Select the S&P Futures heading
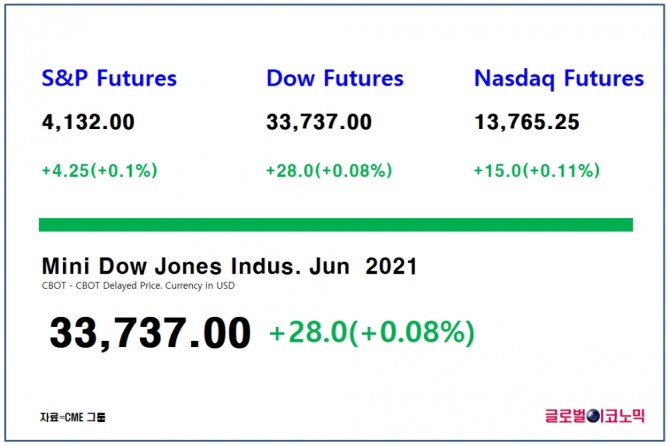Image resolution: width=670 pixels, height=446 pixels. coord(109,78)
